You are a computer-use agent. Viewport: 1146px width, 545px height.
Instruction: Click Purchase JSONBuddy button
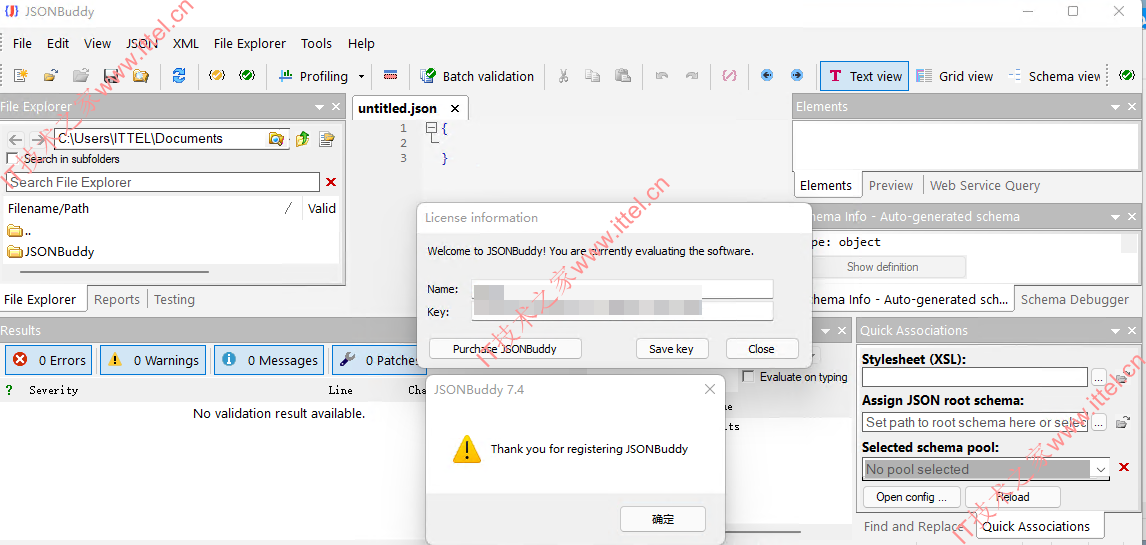[x=505, y=348]
